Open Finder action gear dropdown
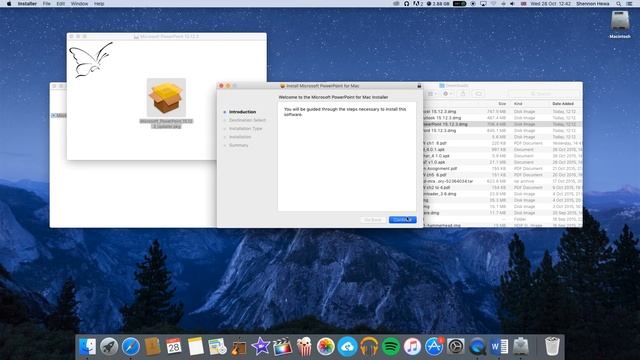Viewport: 640px width, 360px height. pyautogui.click(x=447, y=94)
